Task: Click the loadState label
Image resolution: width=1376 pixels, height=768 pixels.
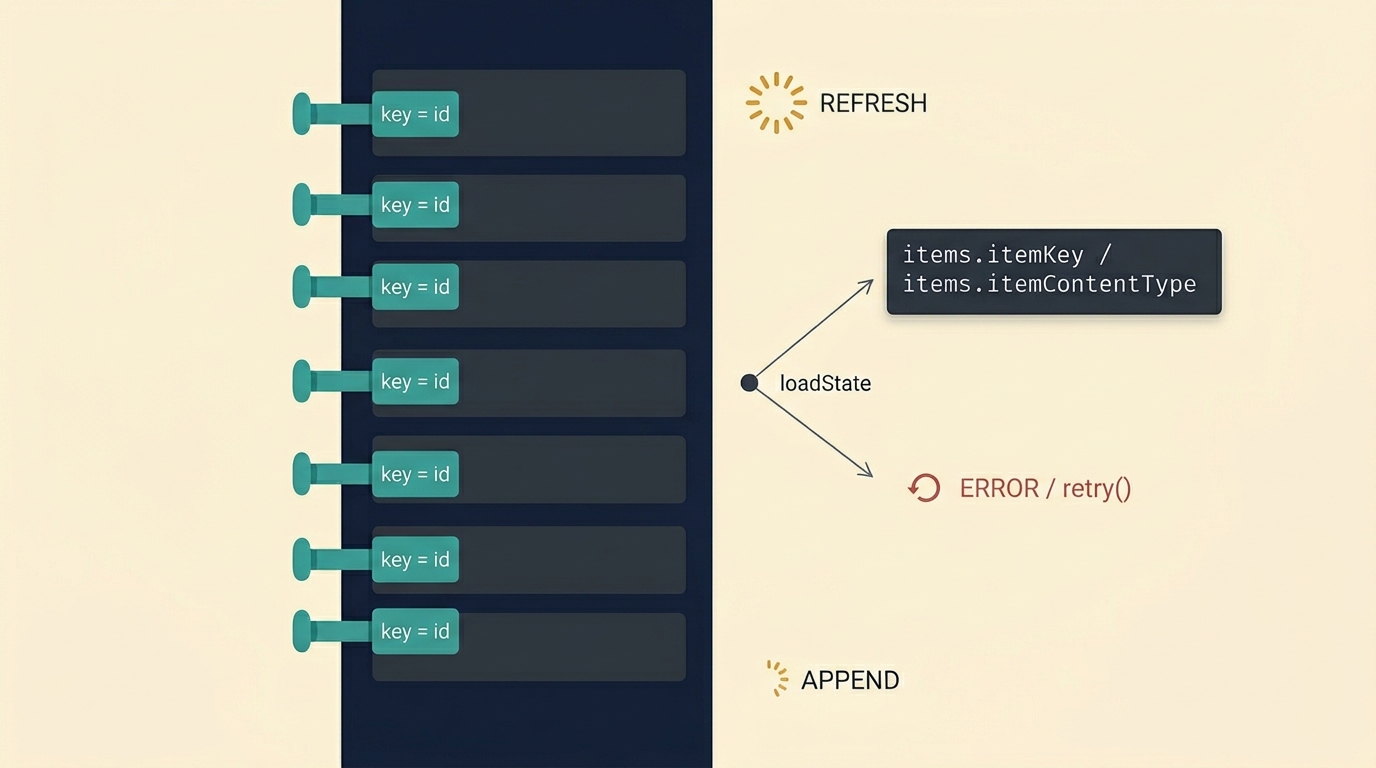Action: [x=825, y=383]
